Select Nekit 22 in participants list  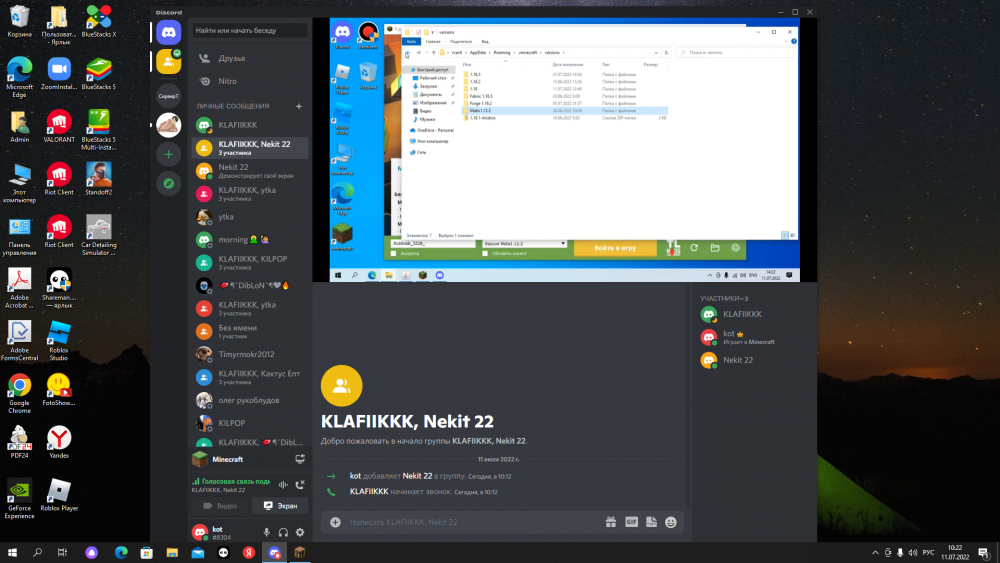click(753, 360)
